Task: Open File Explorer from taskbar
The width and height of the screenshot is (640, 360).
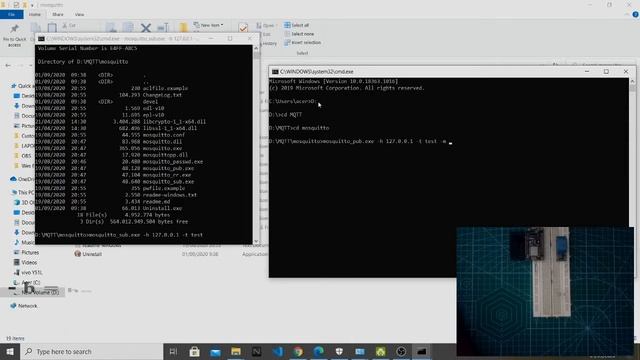Action: (236, 351)
